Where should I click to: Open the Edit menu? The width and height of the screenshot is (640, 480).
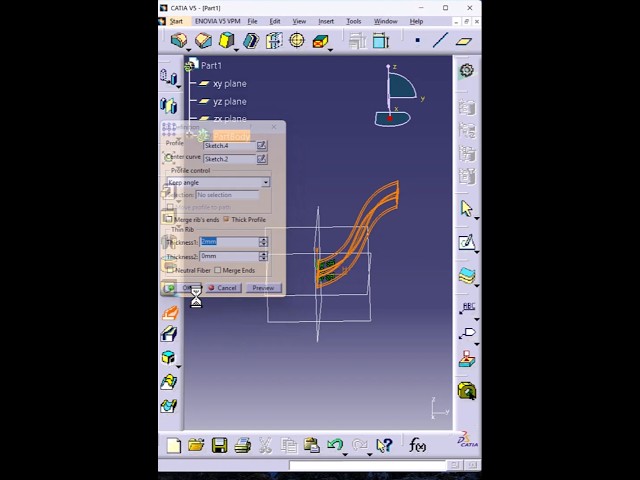coord(275,21)
